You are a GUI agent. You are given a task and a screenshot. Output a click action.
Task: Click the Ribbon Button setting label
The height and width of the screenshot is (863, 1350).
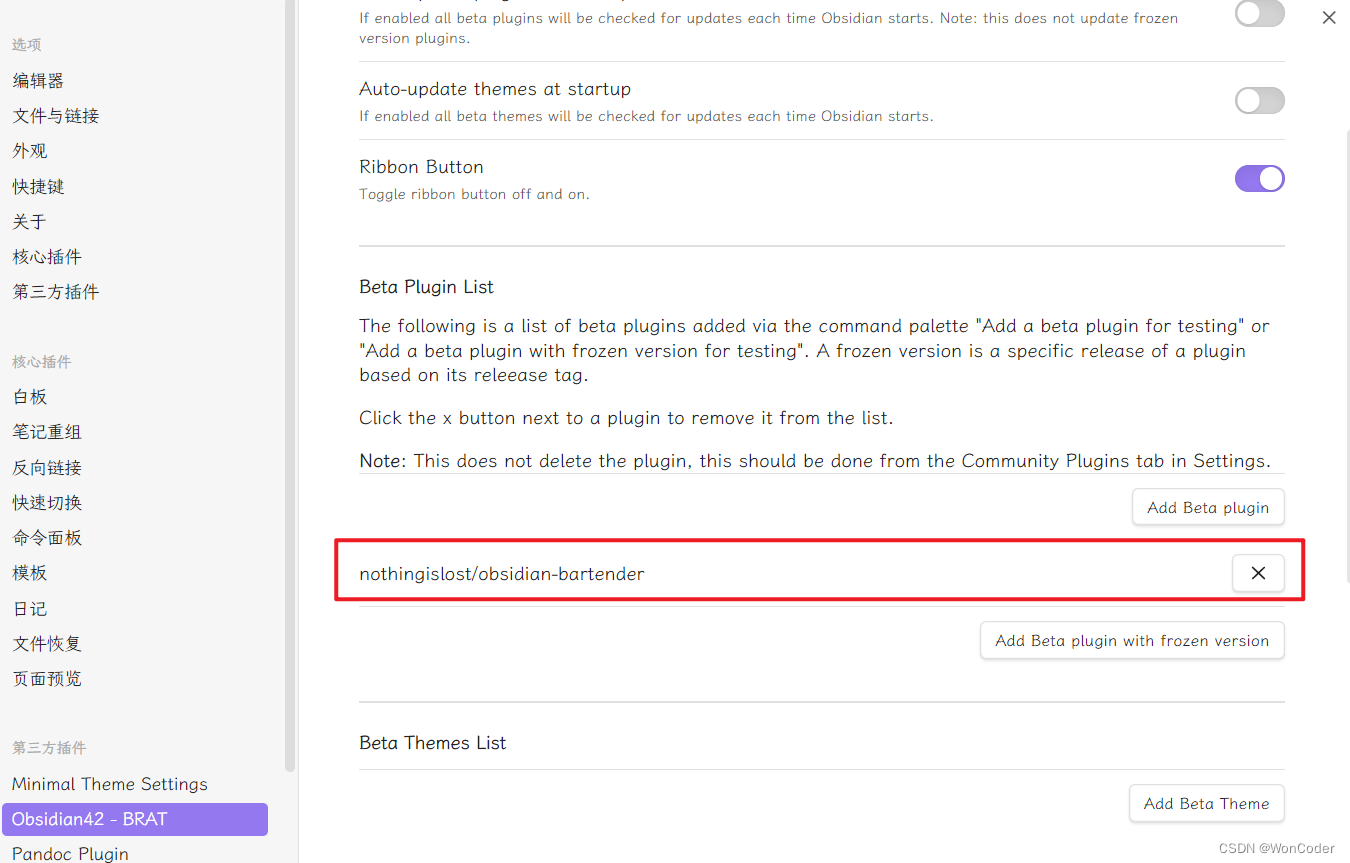coord(421,167)
